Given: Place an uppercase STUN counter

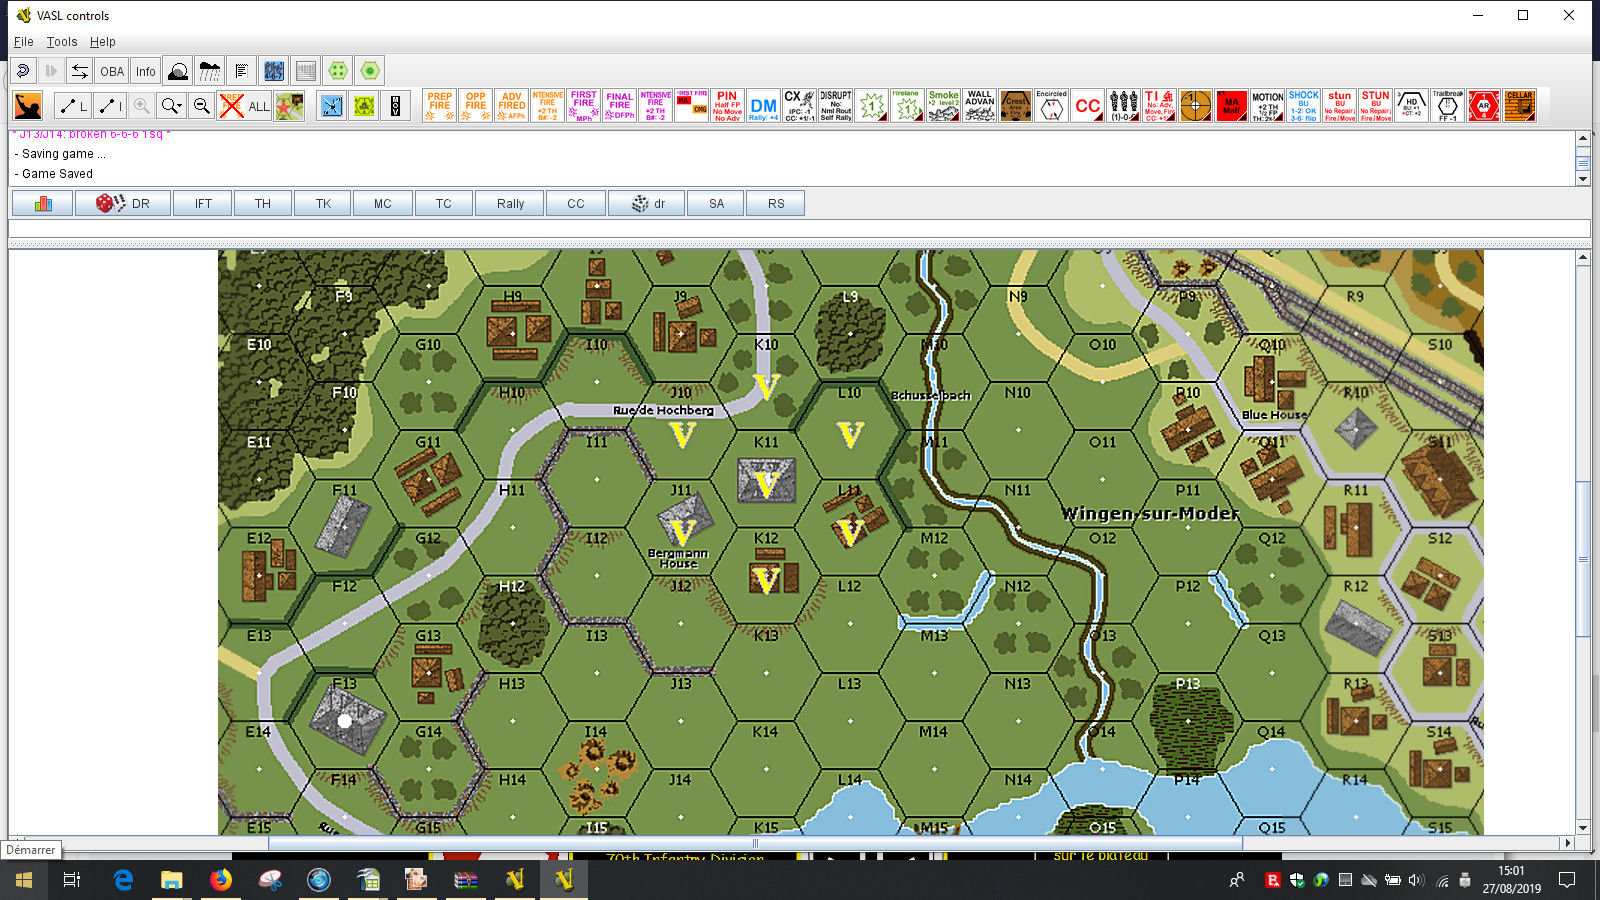Looking at the screenshot, I should [x=1375, y=106].
